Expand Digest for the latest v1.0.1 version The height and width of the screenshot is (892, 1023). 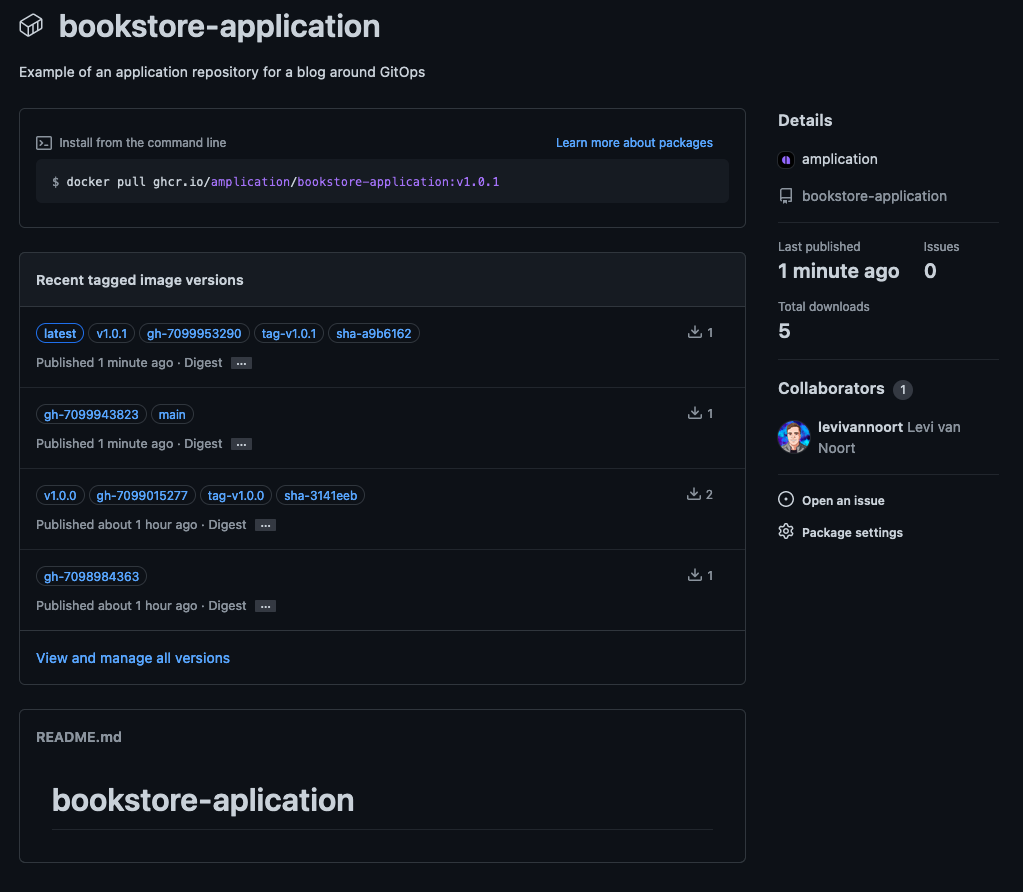pos(241,363)
